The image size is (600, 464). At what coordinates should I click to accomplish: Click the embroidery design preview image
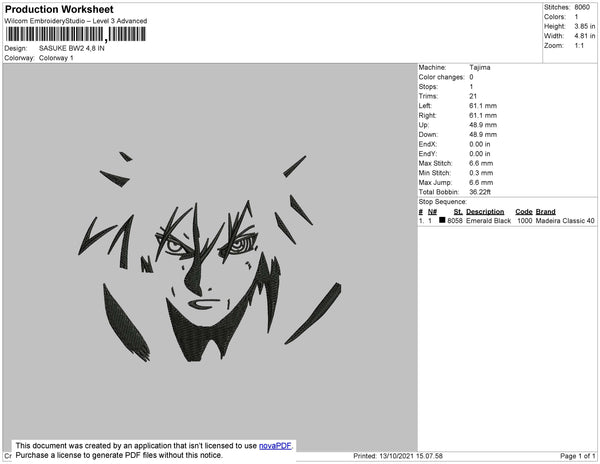pos(210,257)
